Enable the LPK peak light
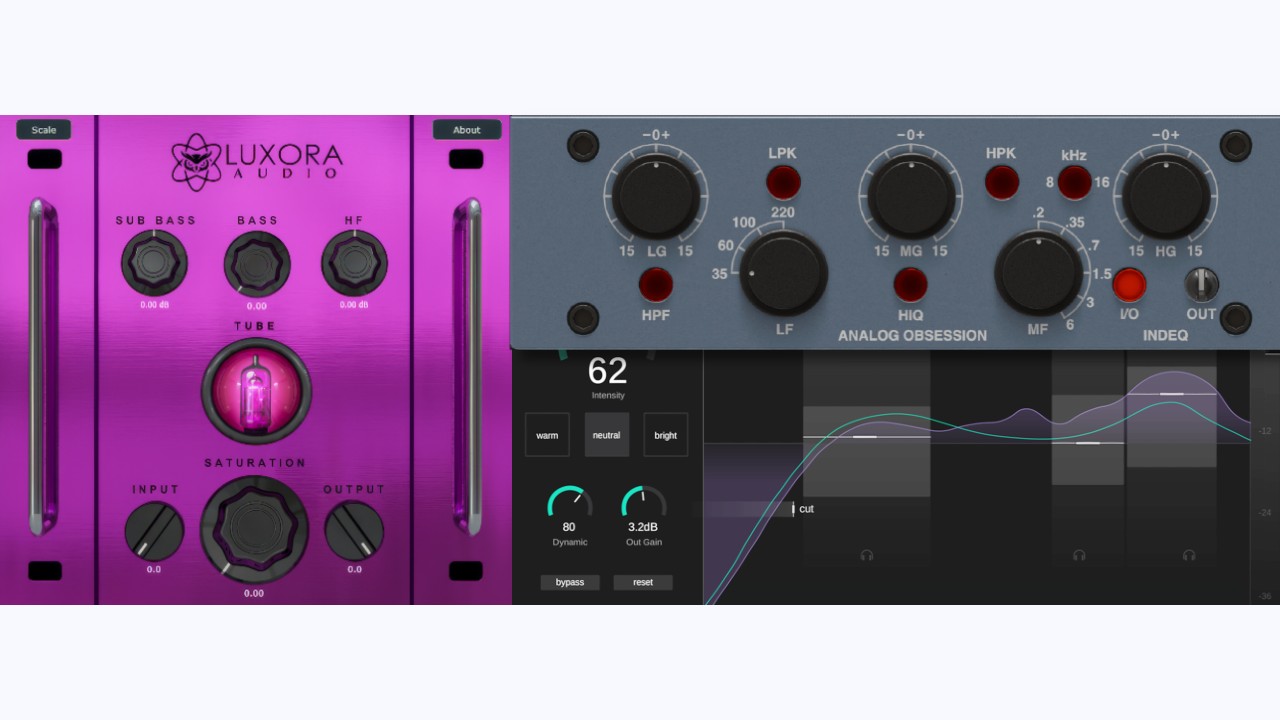This screenshot has width=1280, height=720. 783,181
